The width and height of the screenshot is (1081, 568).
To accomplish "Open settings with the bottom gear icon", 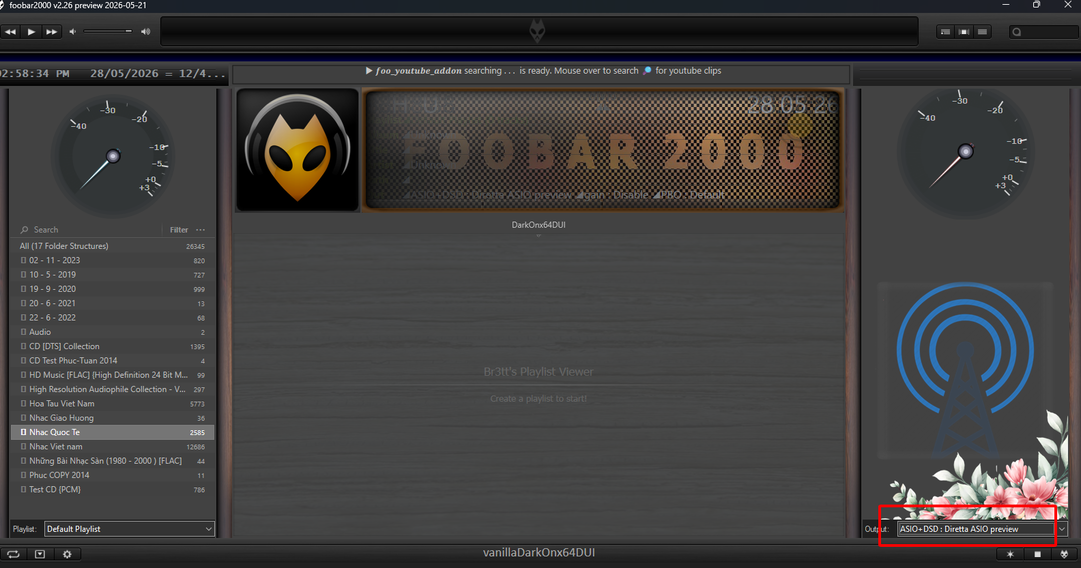I will click(x=67, y=554).
